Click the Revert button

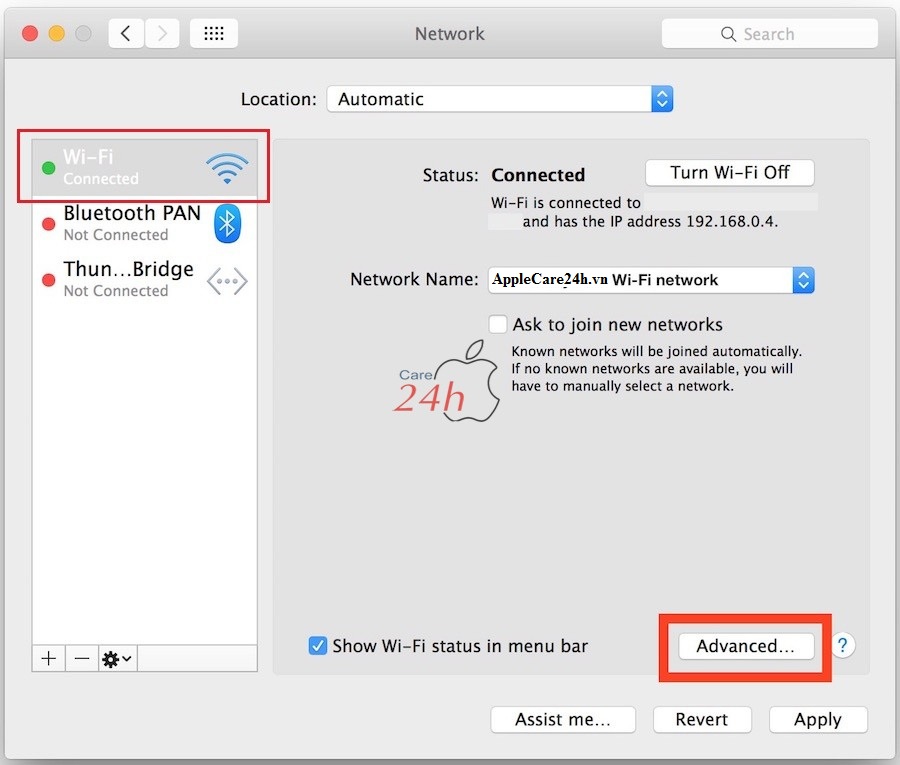pos(702,720)
